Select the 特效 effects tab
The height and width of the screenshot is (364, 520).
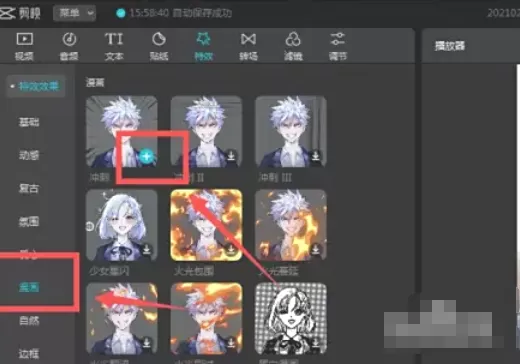pyautogui.click(x=203, y=46)
